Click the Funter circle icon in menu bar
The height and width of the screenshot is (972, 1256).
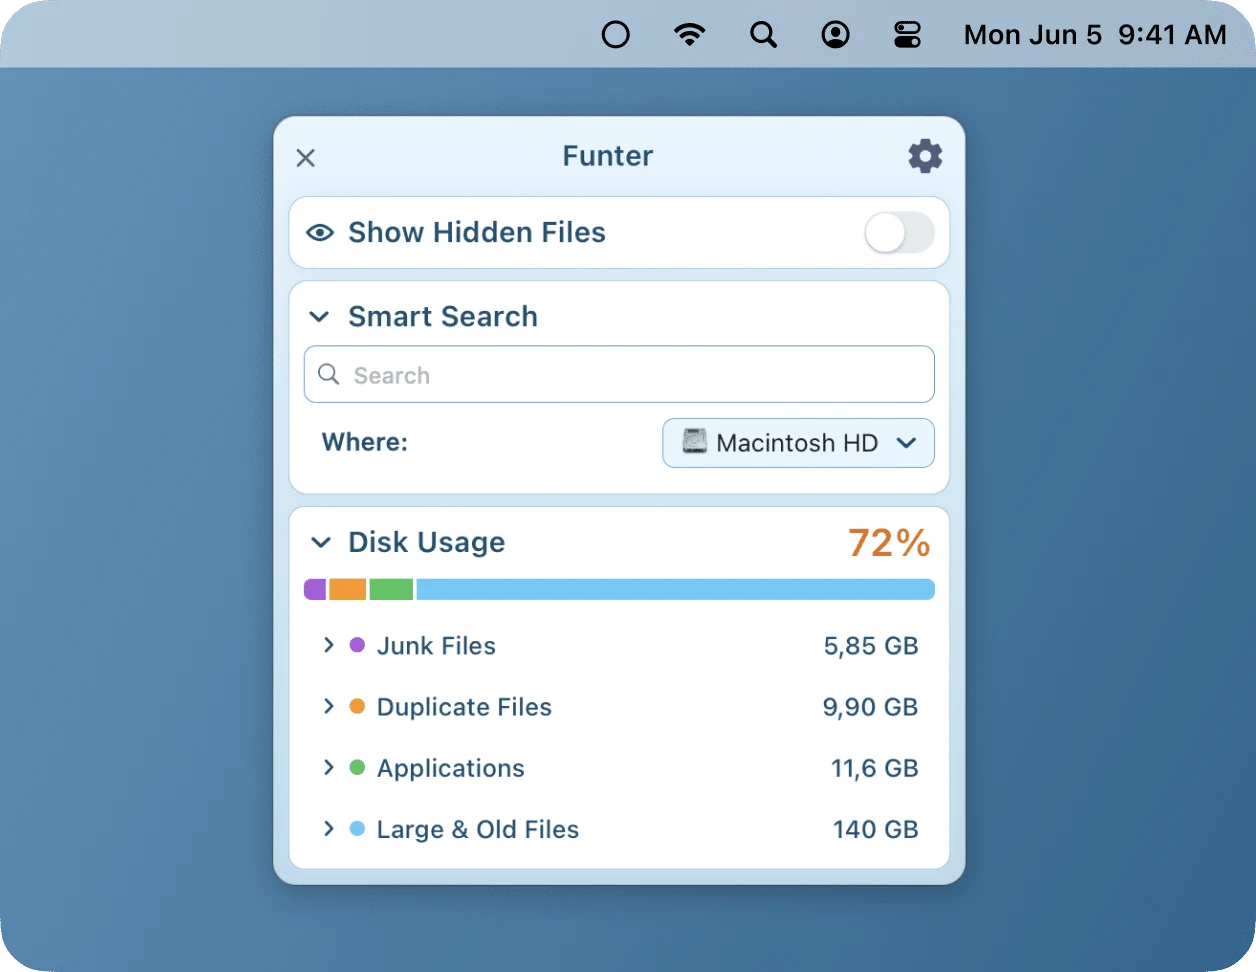click(616, 35)
